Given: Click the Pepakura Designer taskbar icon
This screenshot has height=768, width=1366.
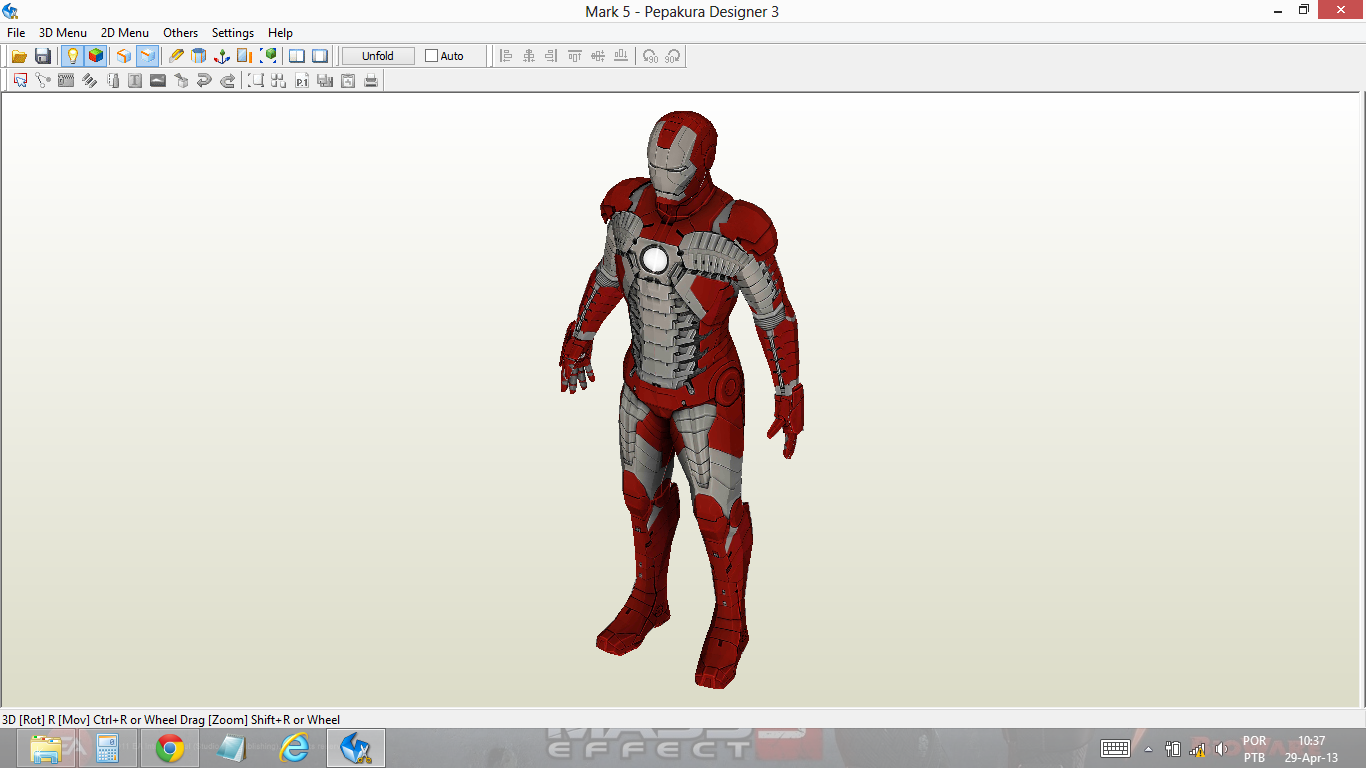Looking at the screenshot, I should [357, 748].
